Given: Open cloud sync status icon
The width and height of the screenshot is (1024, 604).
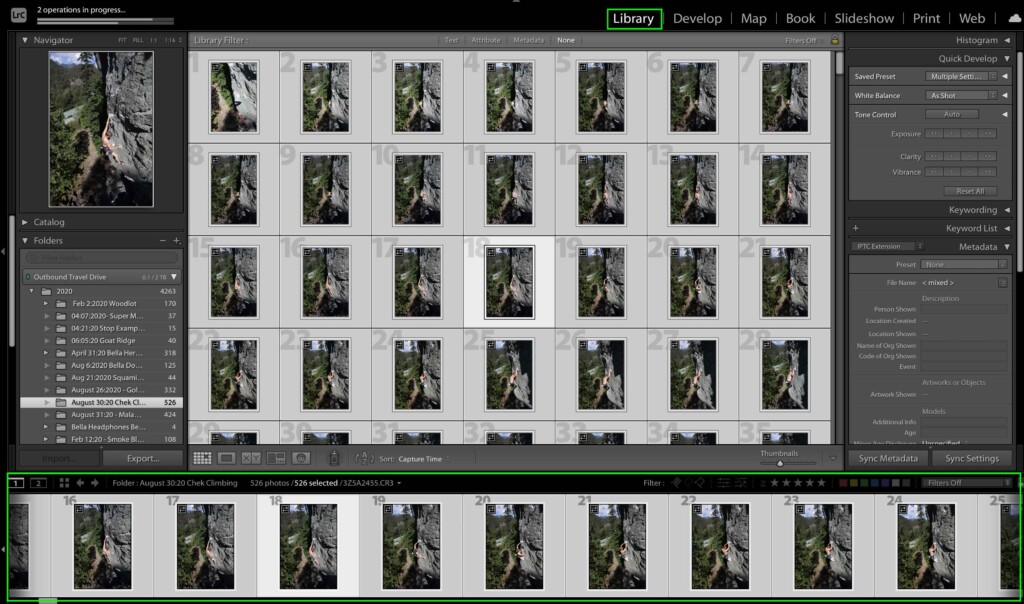Looking at the screenshot, I should click(1014, 18).
